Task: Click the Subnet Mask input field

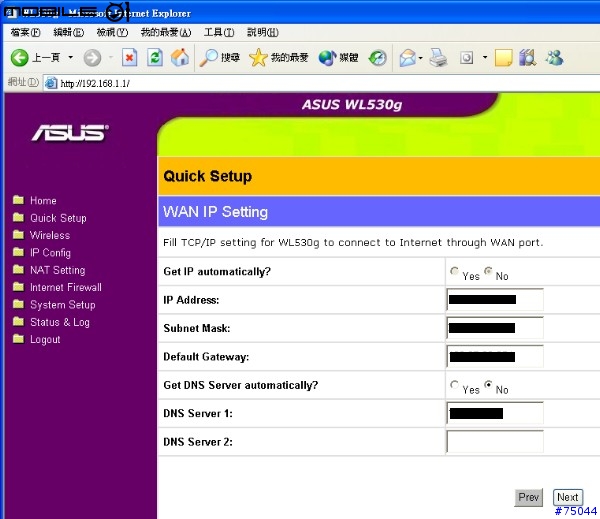Action: pos(495,328)
